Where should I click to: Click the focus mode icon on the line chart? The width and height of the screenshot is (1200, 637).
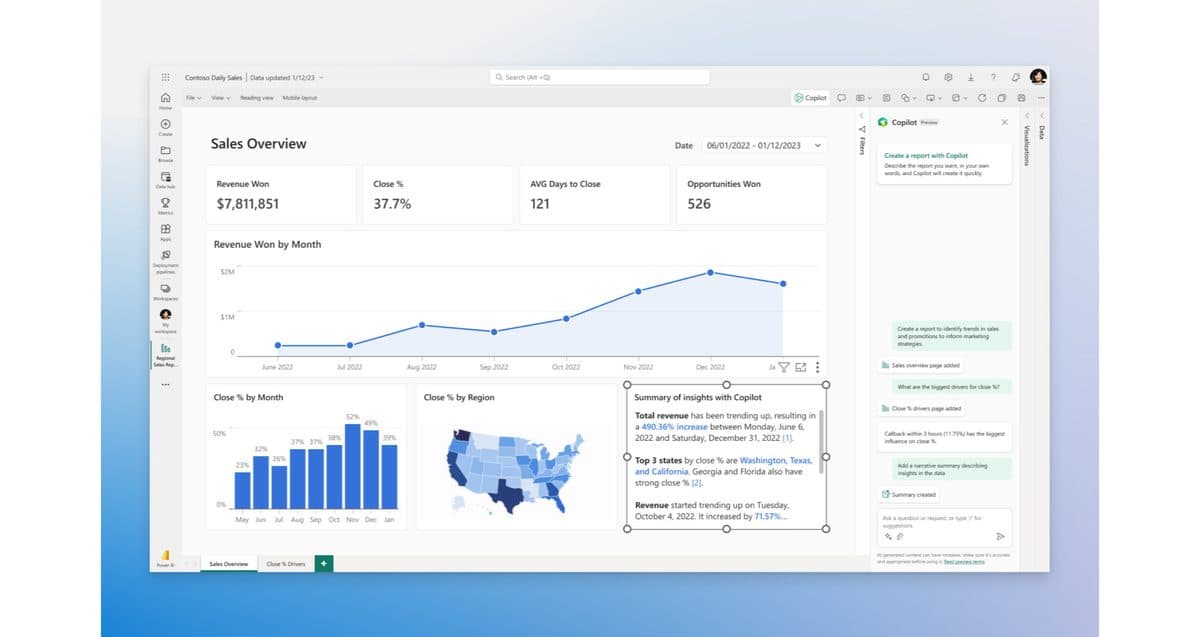coord(801,367)
